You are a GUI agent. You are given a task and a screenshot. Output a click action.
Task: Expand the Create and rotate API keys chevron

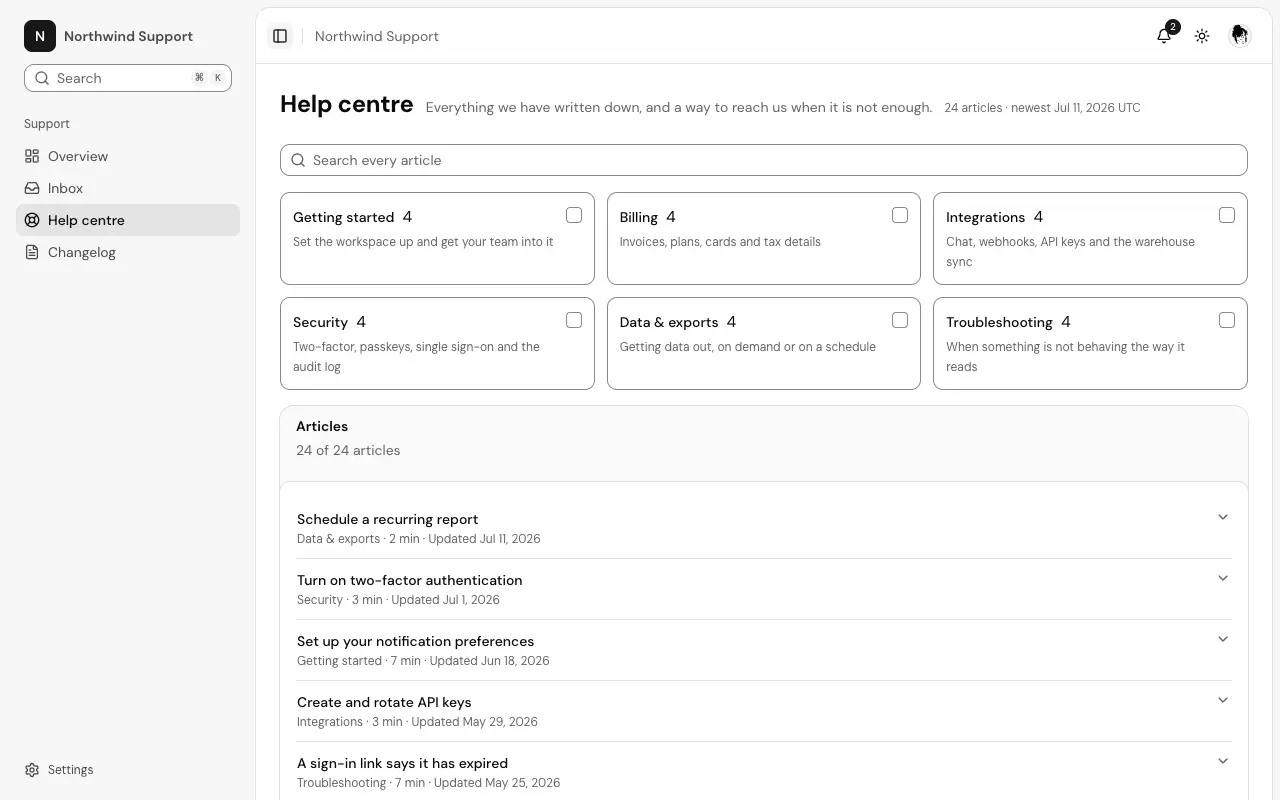click(x=1223, y=700)
